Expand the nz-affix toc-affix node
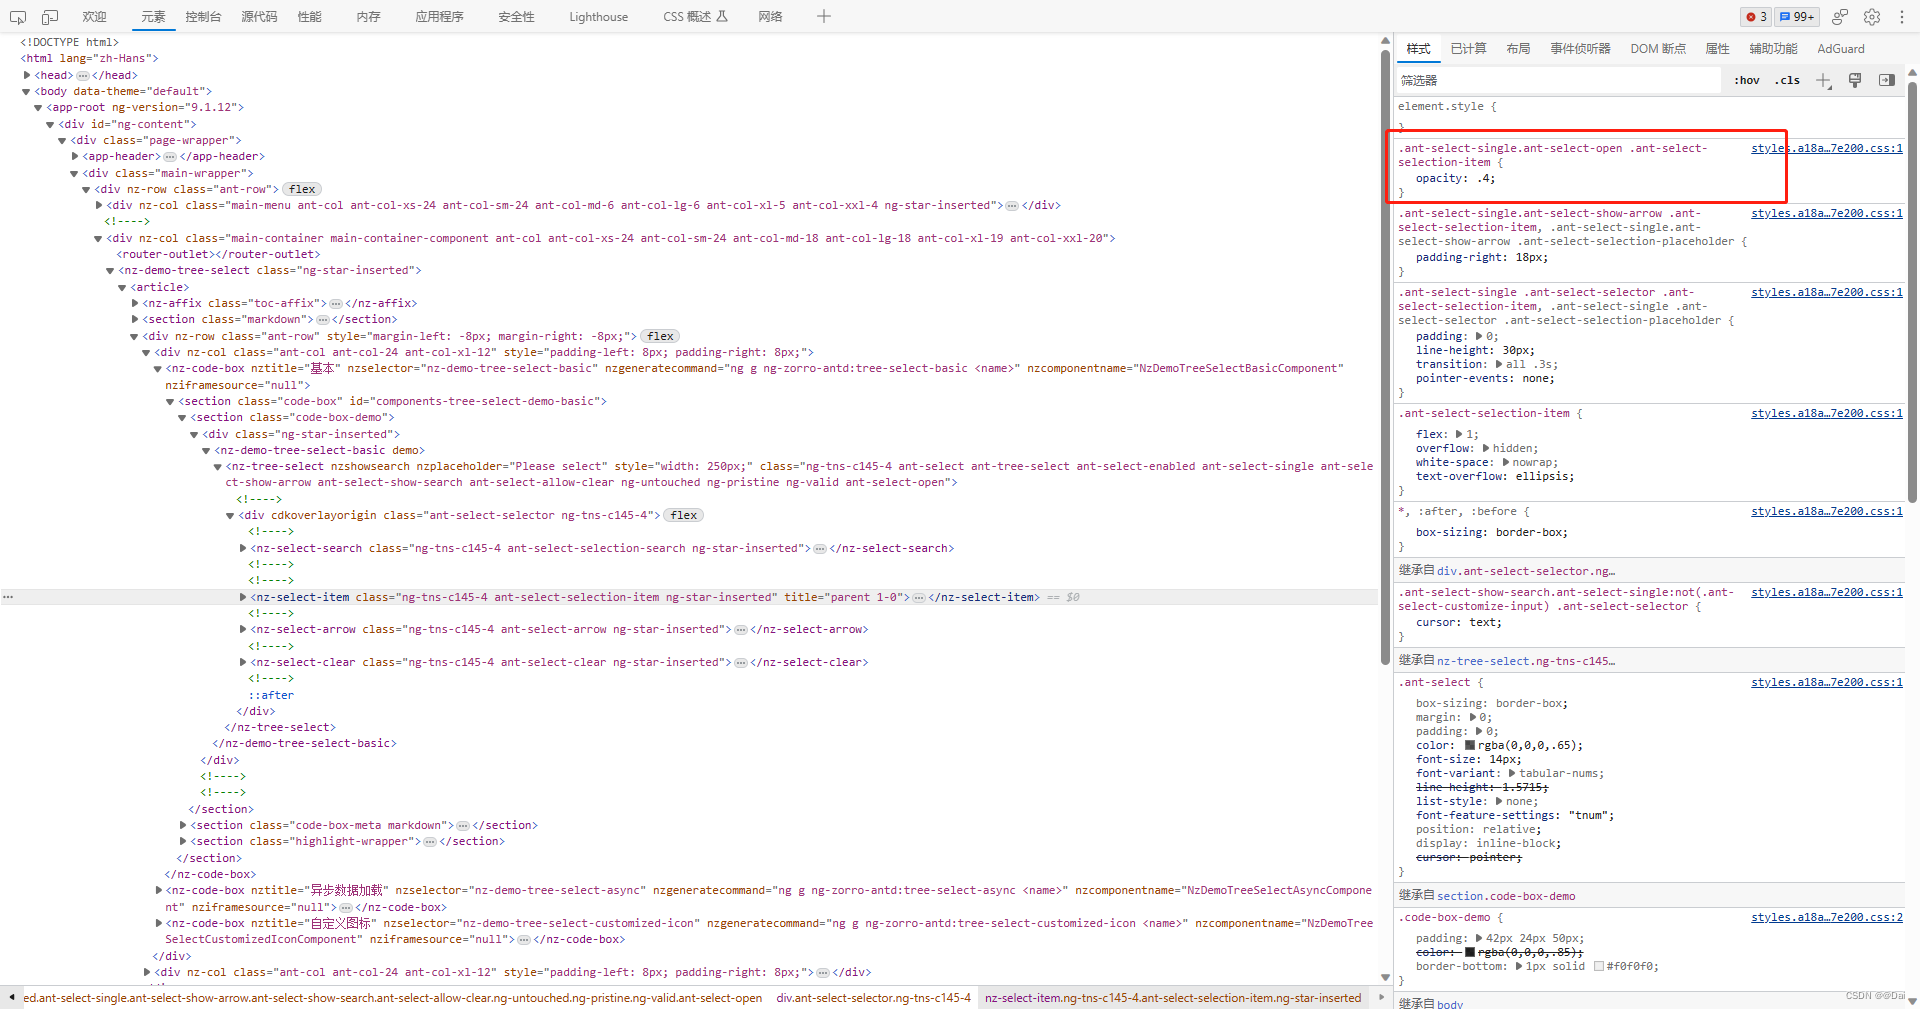Screen dimensions: 1920x1009 [135, 303]
